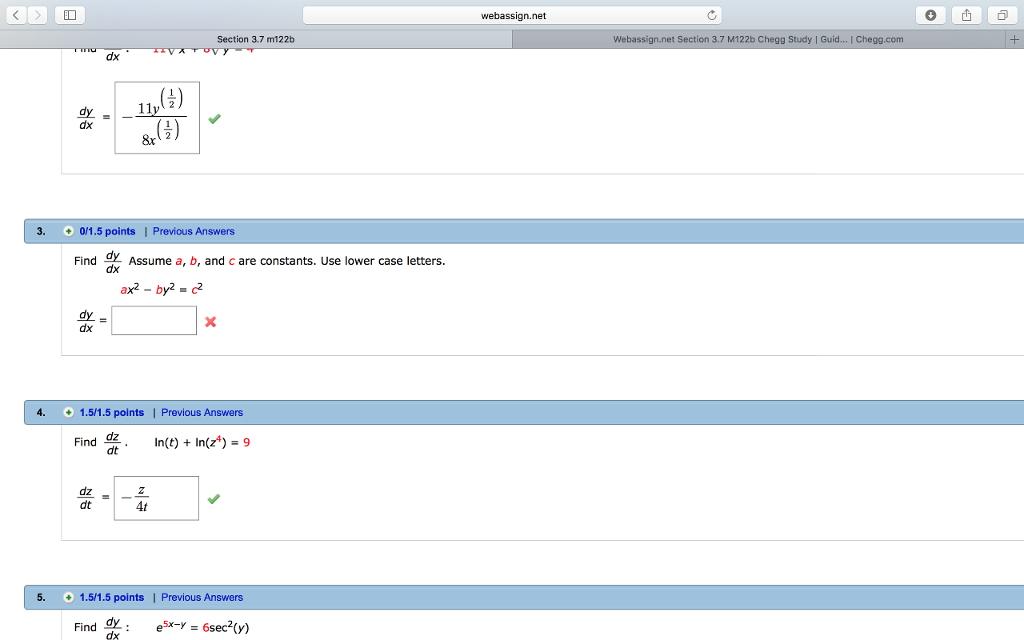Show all tabs overview
This screenshot has height=640, width=1024.
coord(1002,15)
